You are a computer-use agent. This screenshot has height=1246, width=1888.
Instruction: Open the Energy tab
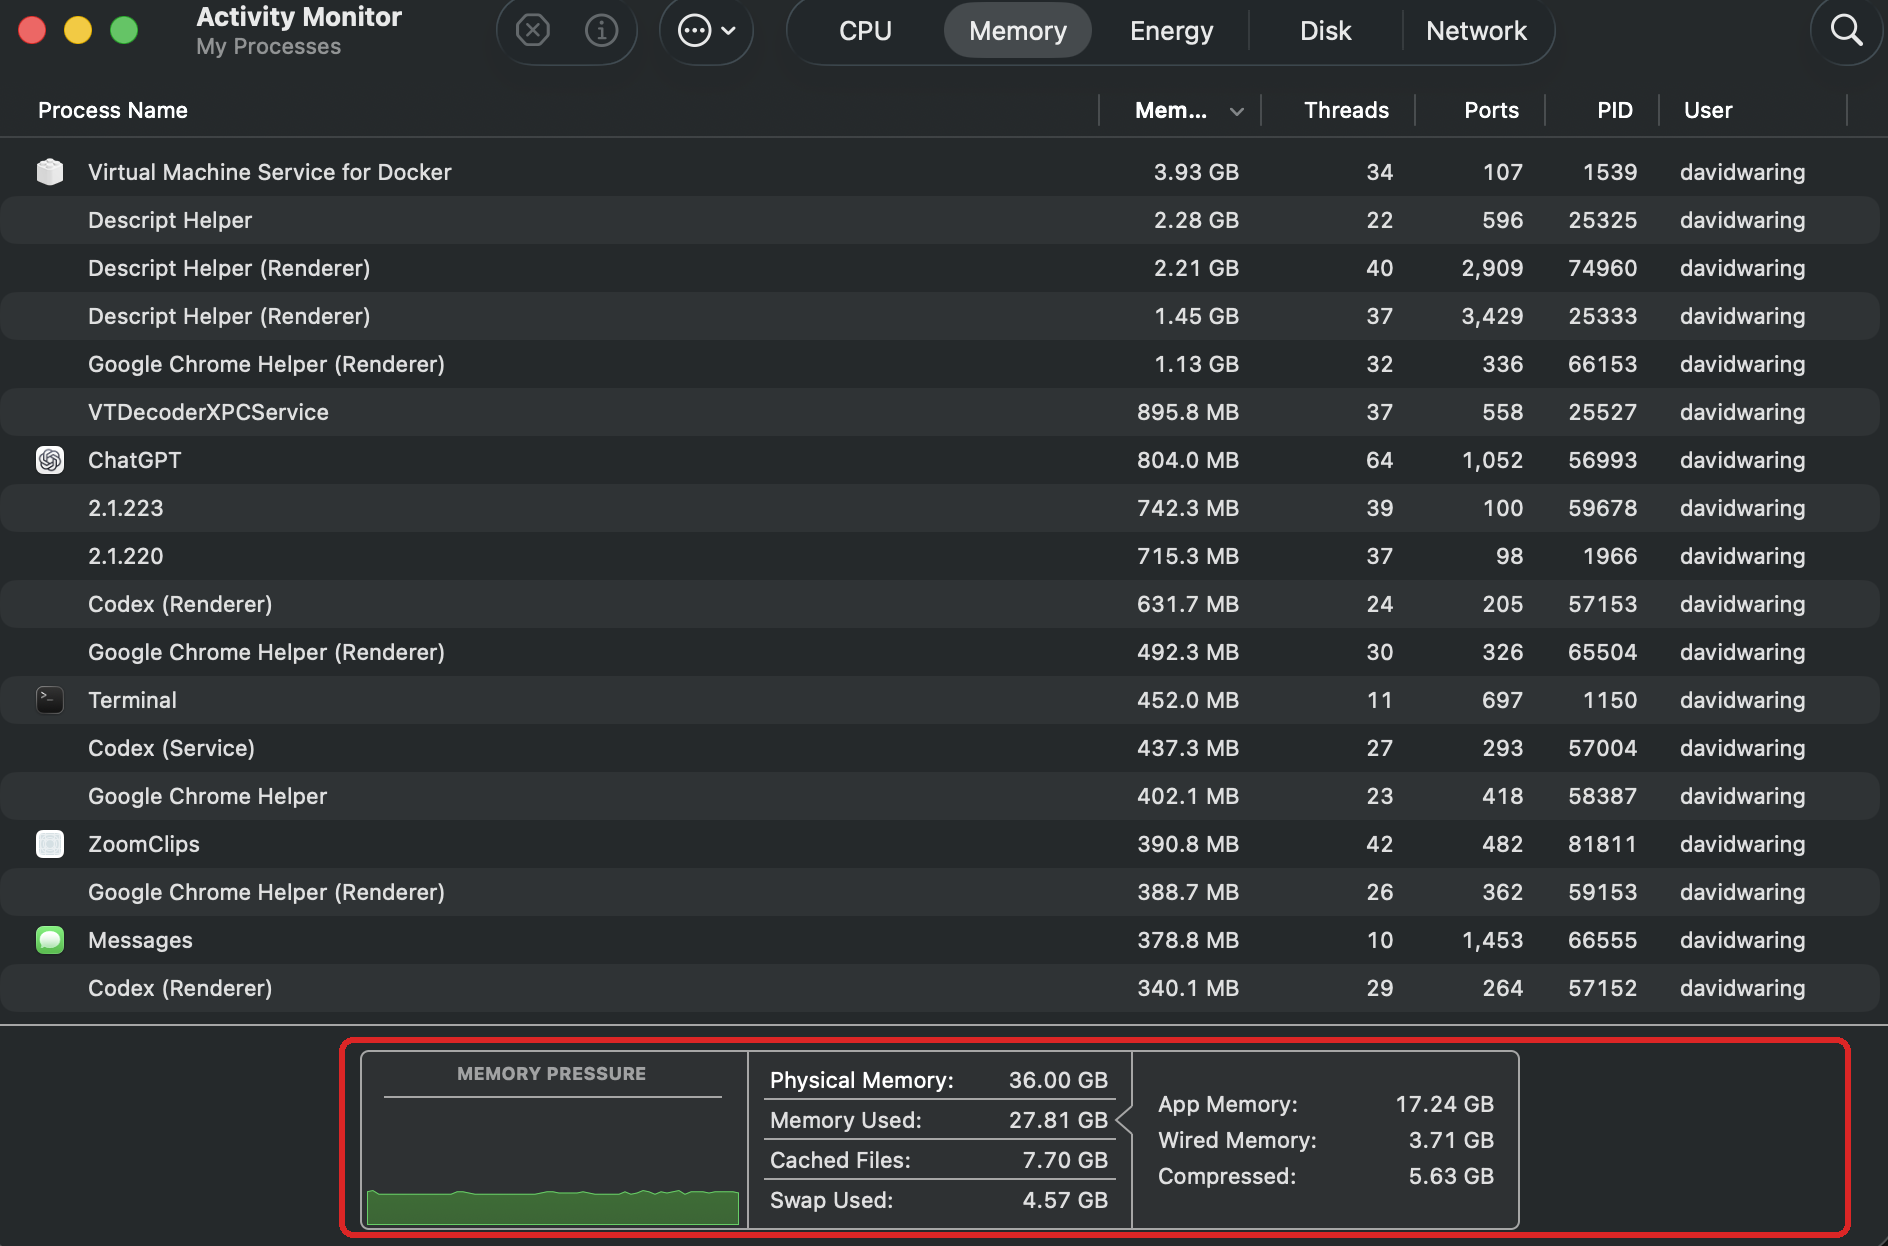pos(1171,31)
